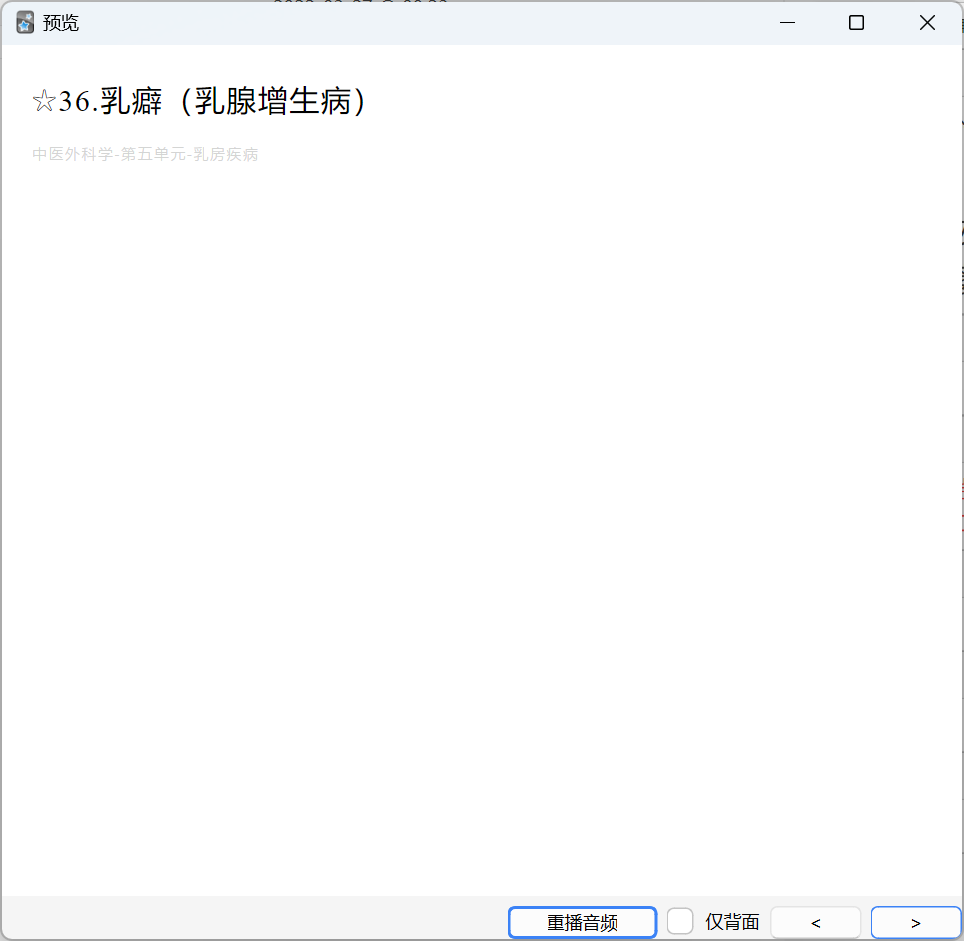Go to previous card with the < button
Screen dimensions: 964x941
[816, 923]
